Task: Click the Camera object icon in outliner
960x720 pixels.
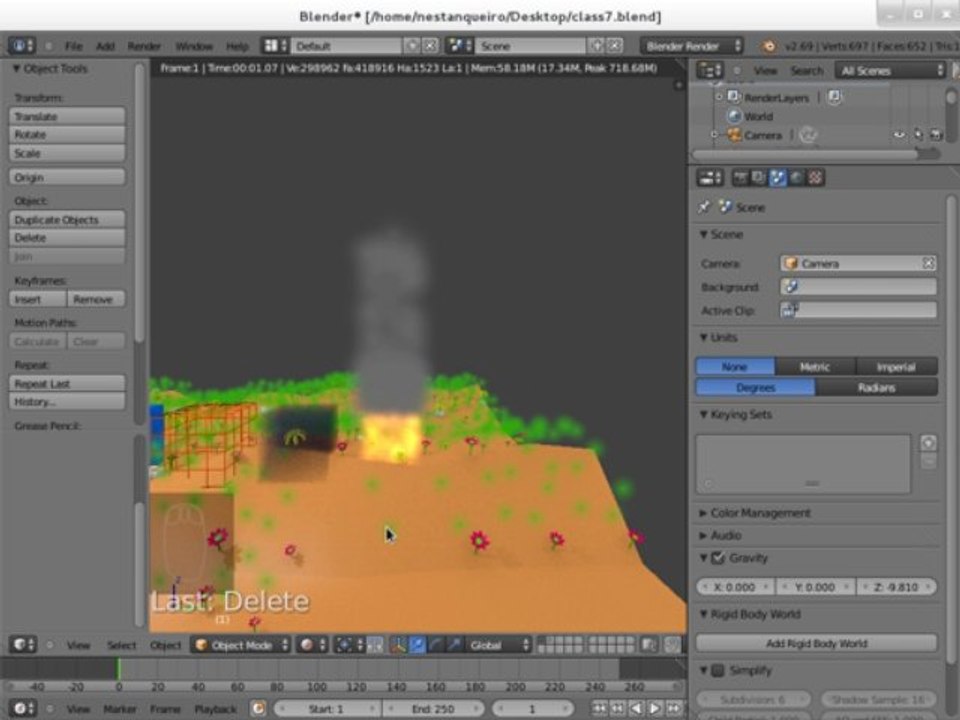Action: [x=733, y=135]
